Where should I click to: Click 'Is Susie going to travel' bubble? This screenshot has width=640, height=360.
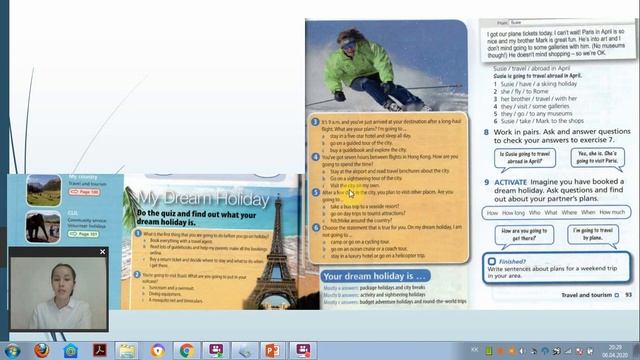point(525,158)
